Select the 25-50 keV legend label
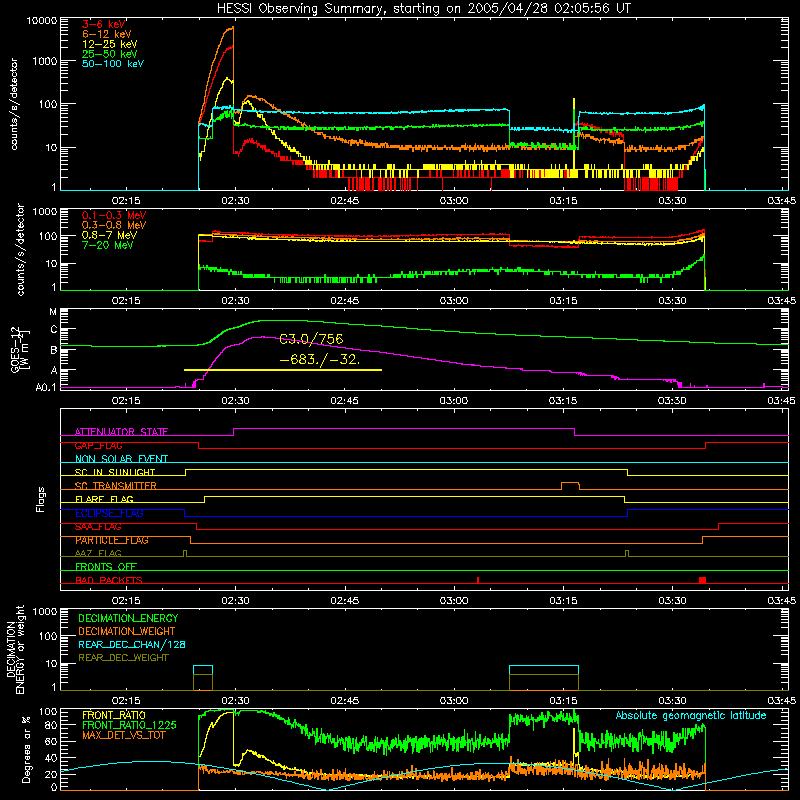The width and height of the screenshot is (800, 800). point(109,54)
